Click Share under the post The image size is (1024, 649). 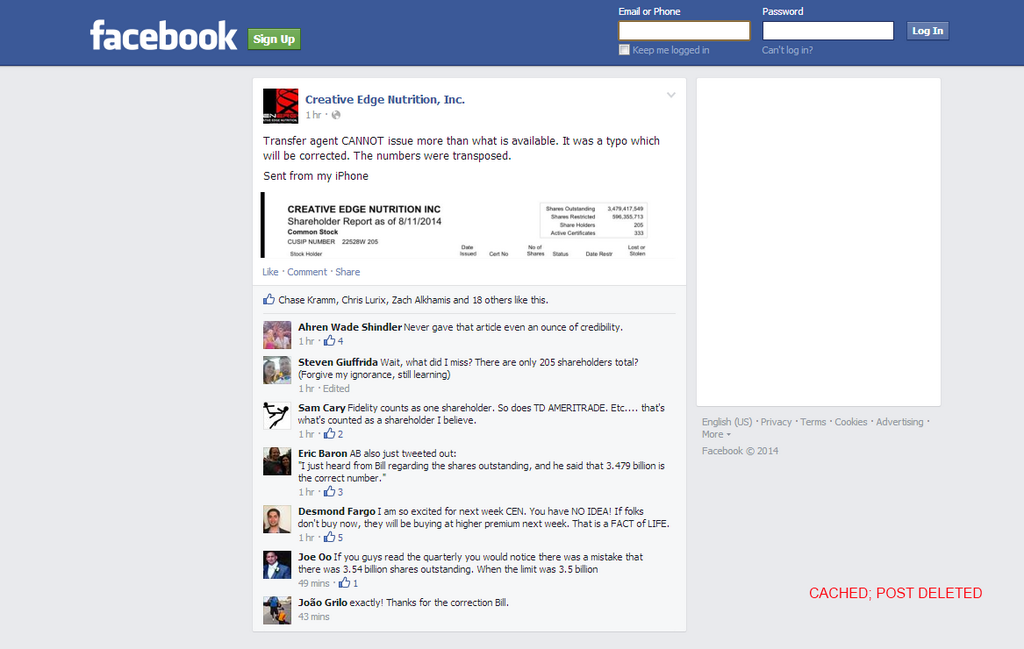click(347, 272)
